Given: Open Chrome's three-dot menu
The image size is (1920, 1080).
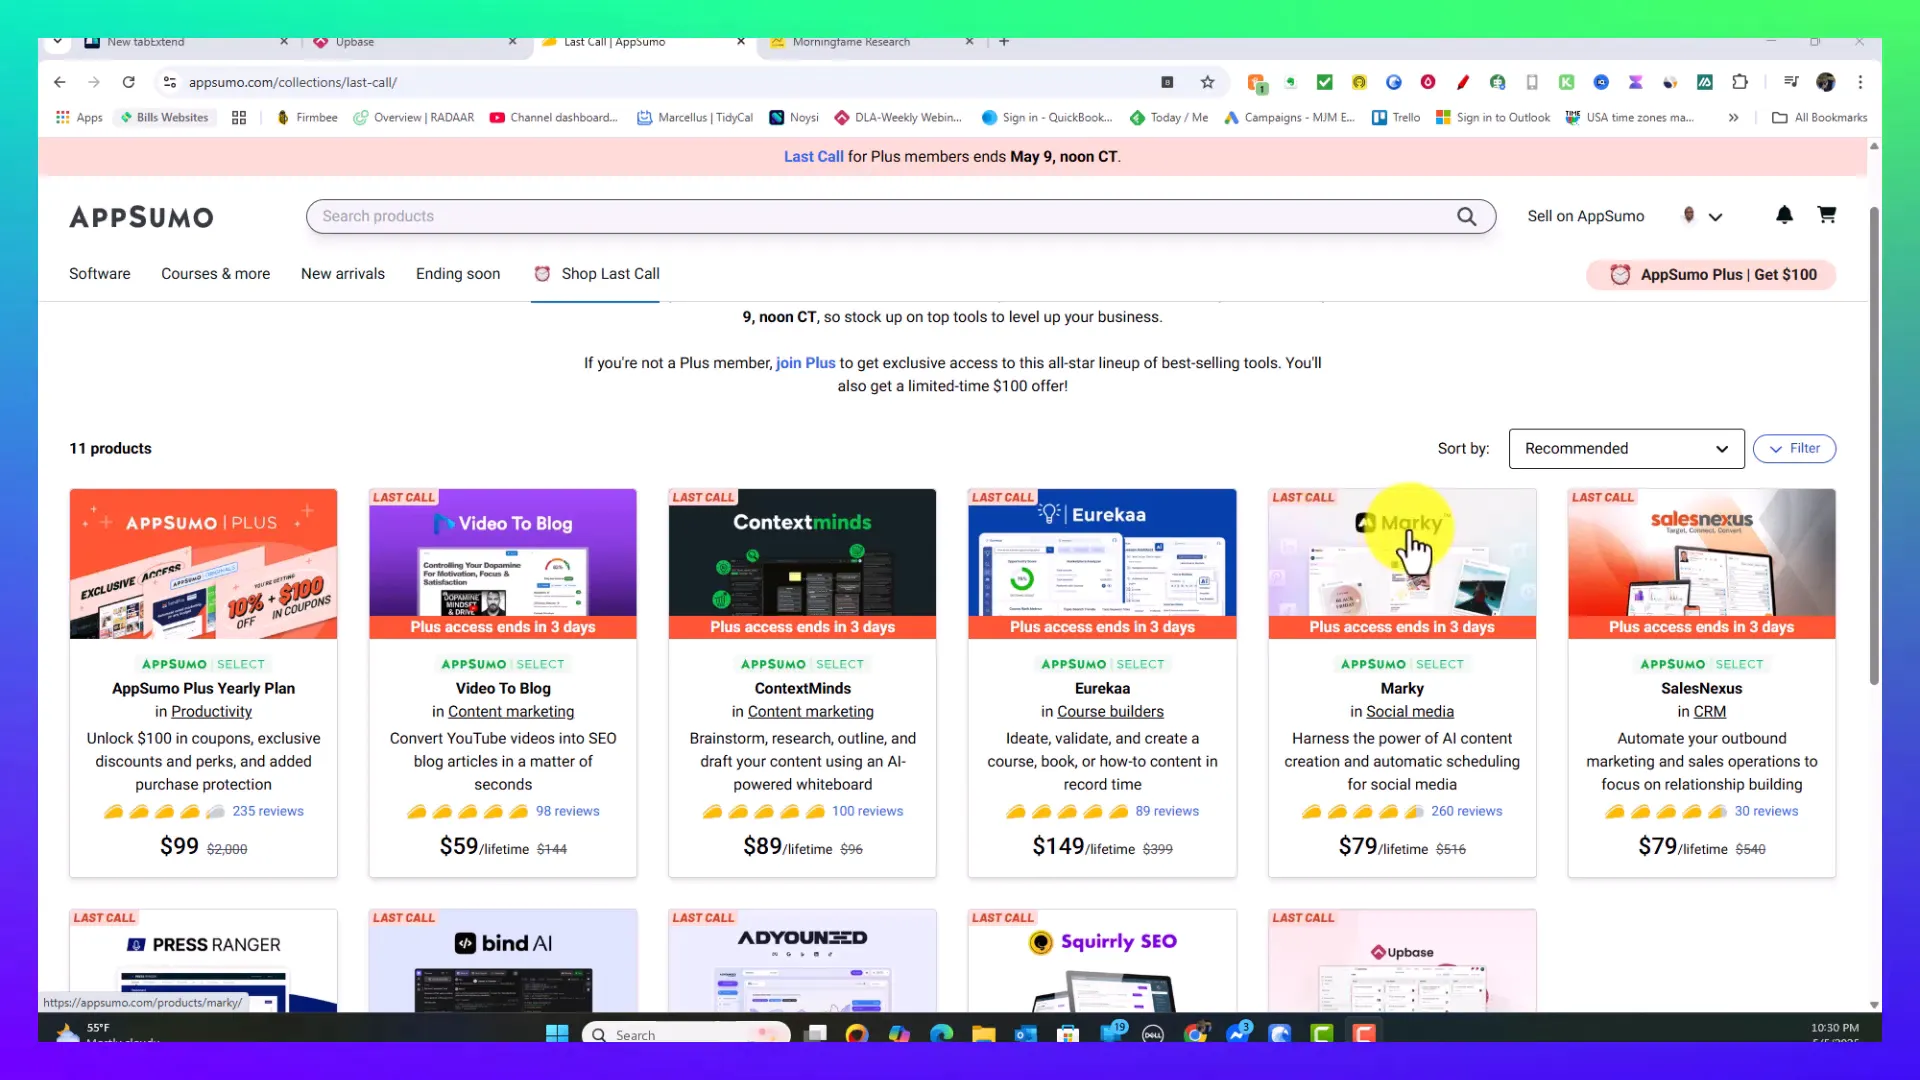Looking at the screenshot, I should coord(1860,82).
